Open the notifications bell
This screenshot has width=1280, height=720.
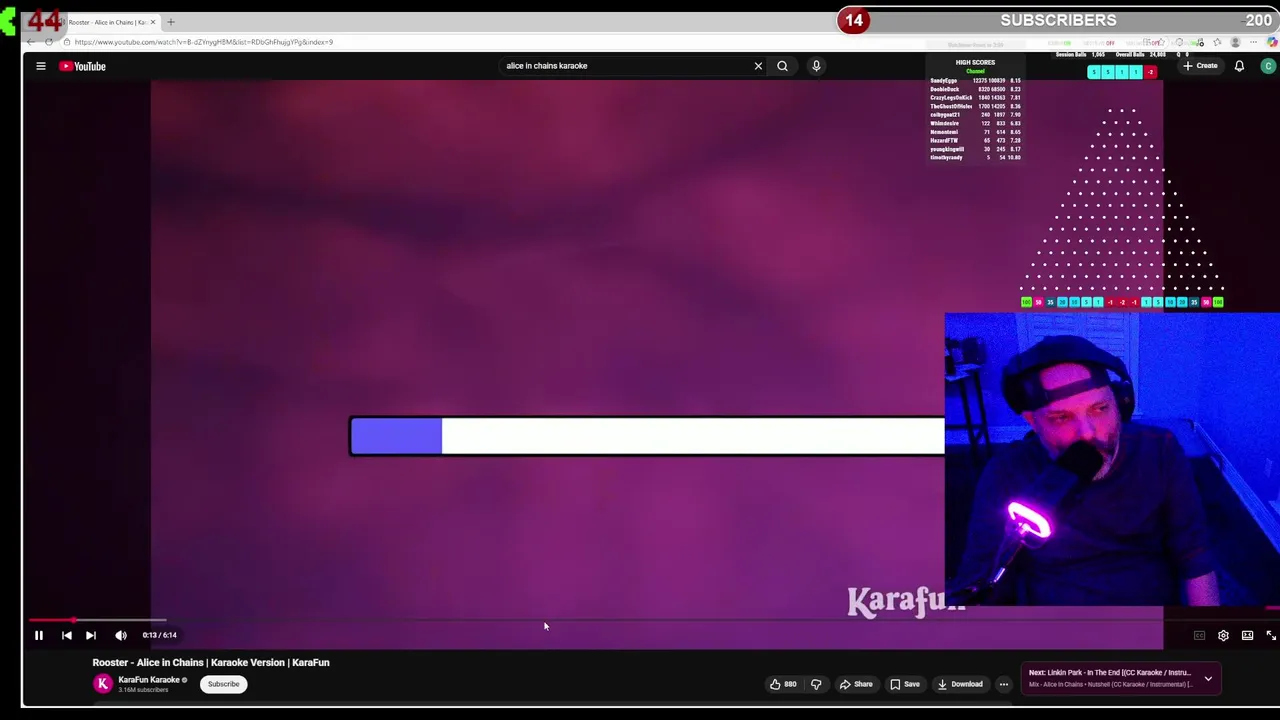click(1239, 66)
